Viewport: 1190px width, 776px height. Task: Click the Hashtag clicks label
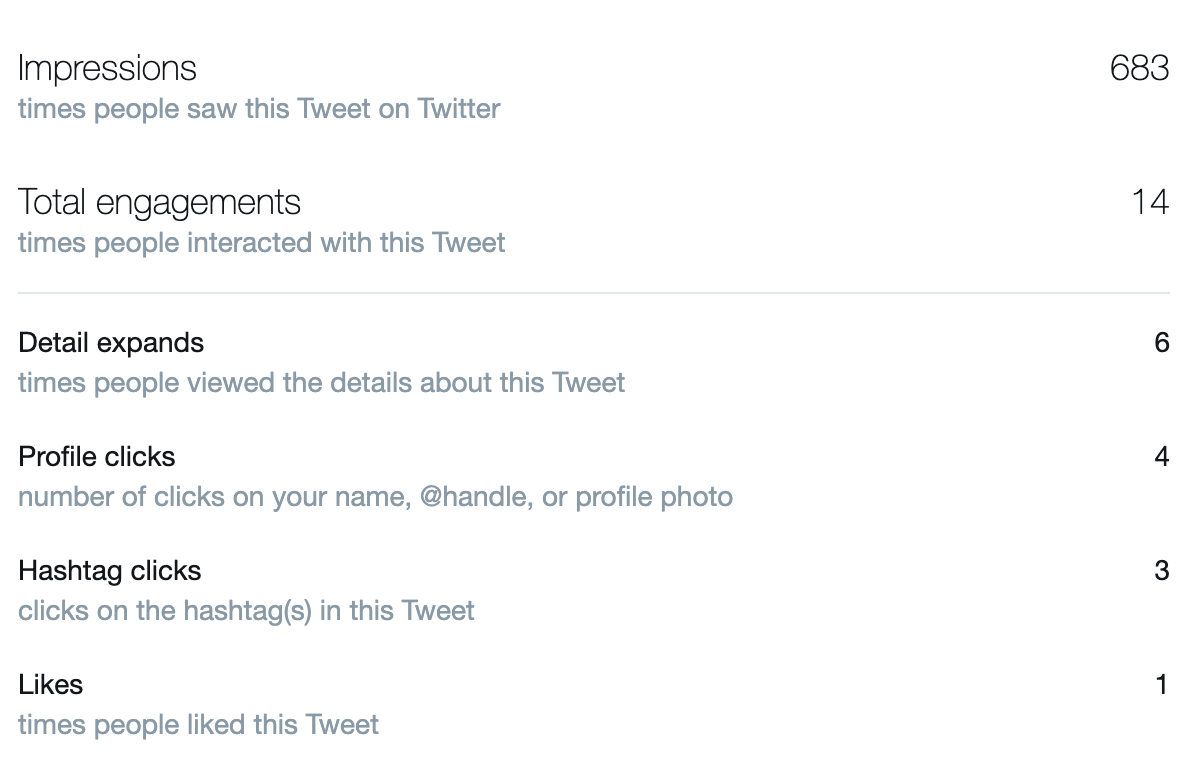(x=110, y=571)
